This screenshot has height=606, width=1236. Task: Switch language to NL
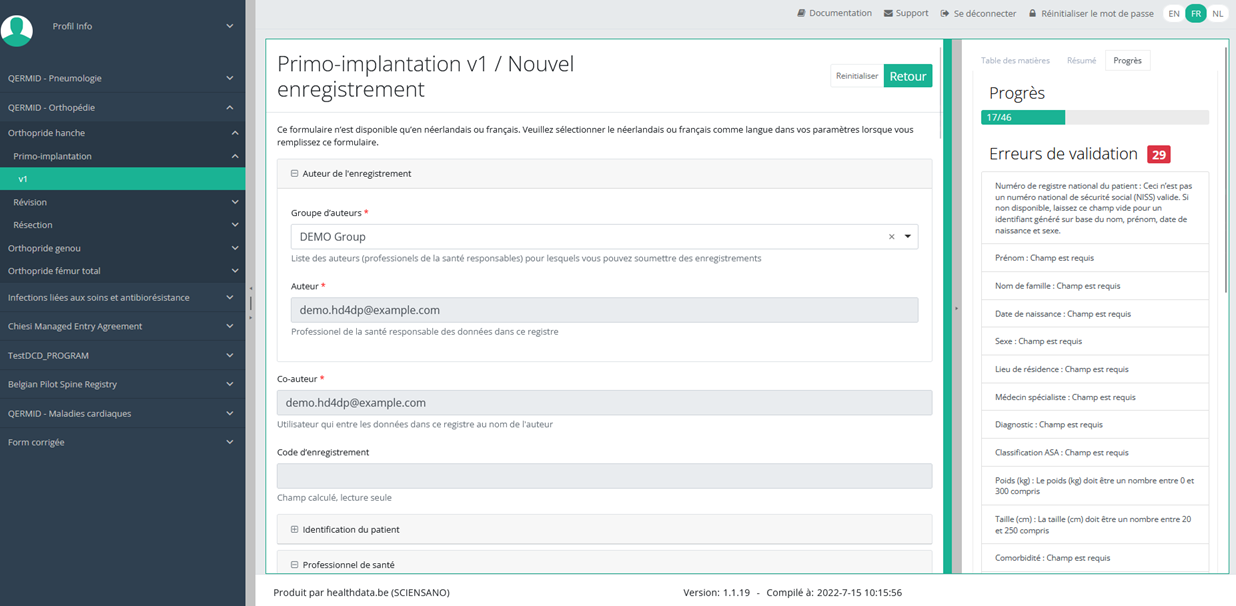(x=1217, y=14)
